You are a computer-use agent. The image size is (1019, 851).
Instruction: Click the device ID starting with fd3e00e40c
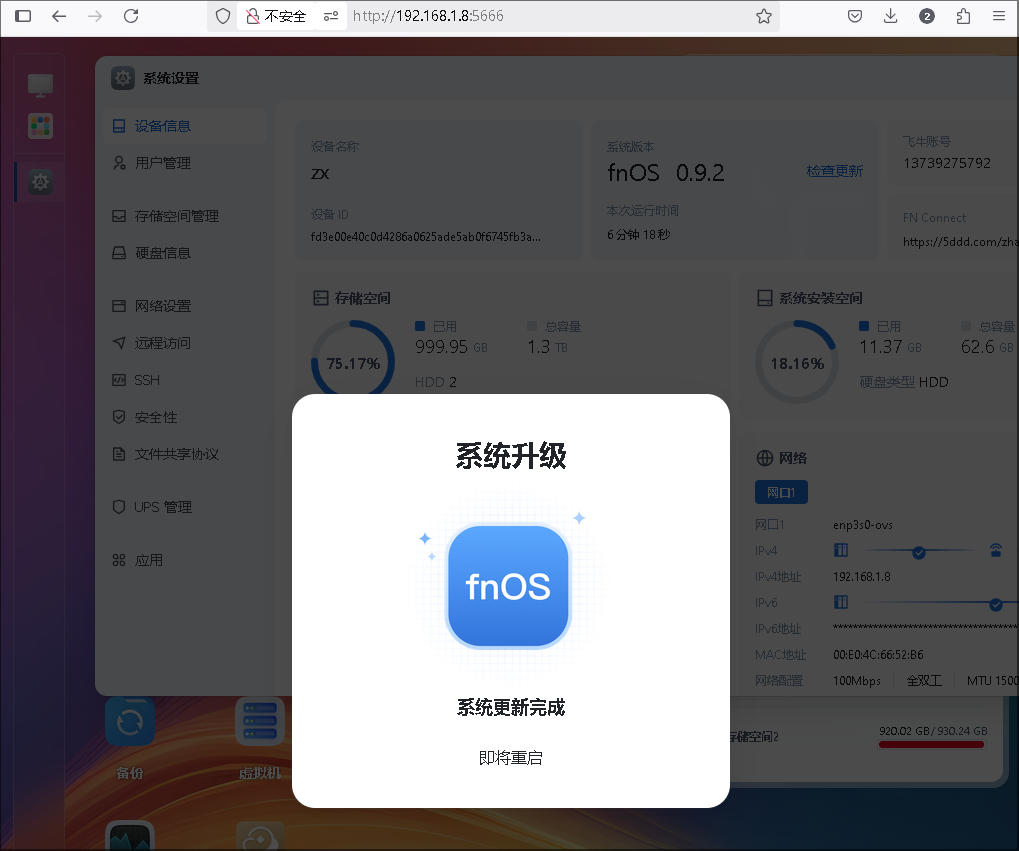[x=426, y=237]
